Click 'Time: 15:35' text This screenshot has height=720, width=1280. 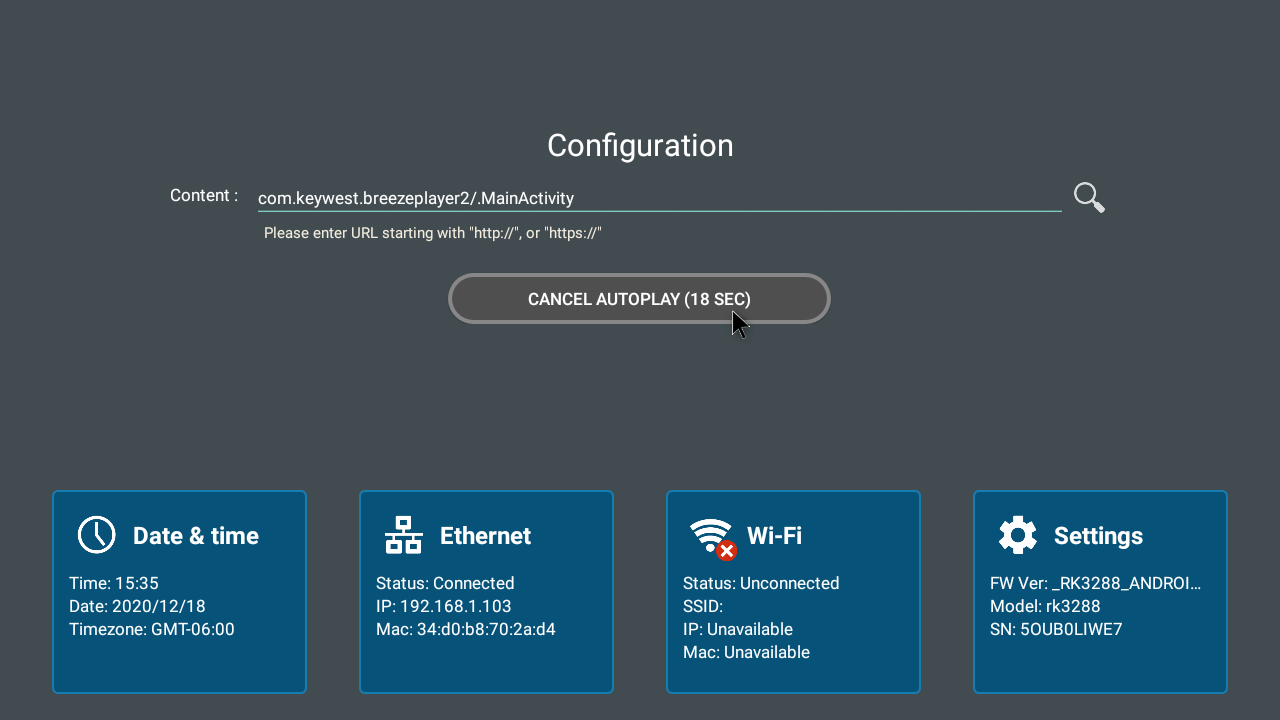[x=114, y=583]
